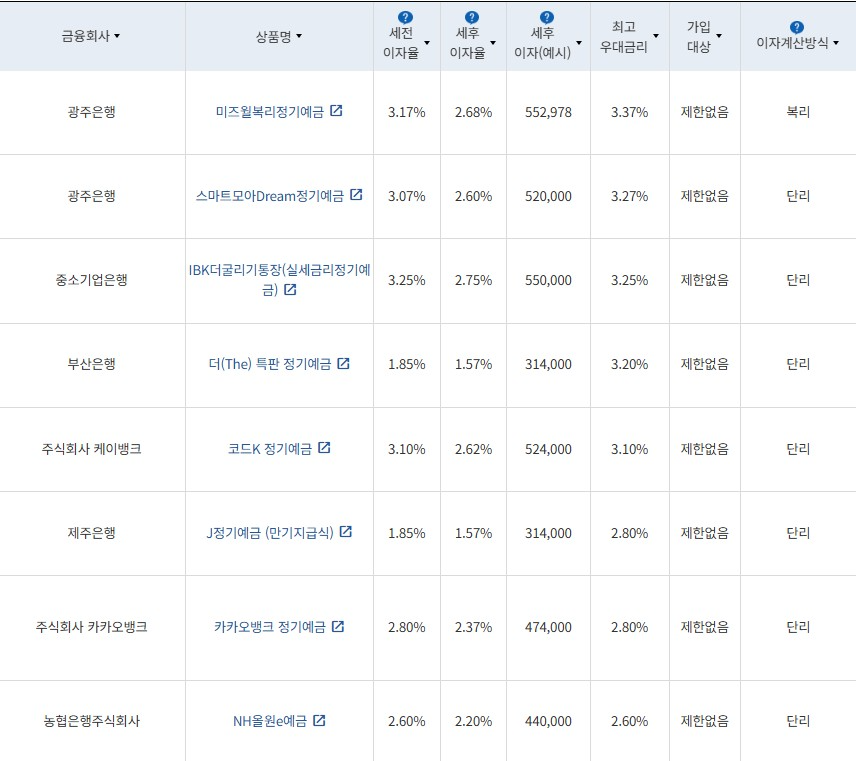The height and width of the screenshot is (761, 856).
Task: Click 520,000 after-tax interest value
Action: click(548, 197)
